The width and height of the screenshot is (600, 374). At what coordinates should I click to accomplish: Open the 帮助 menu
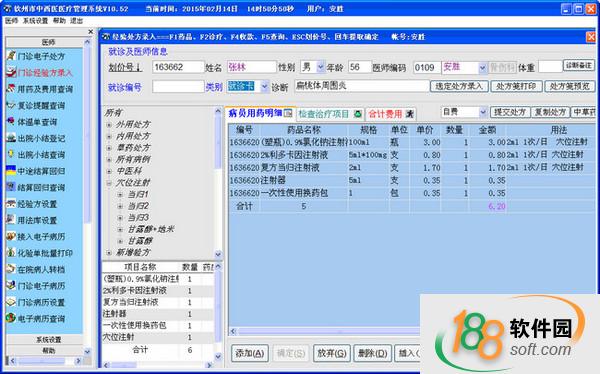click(59, 21)
